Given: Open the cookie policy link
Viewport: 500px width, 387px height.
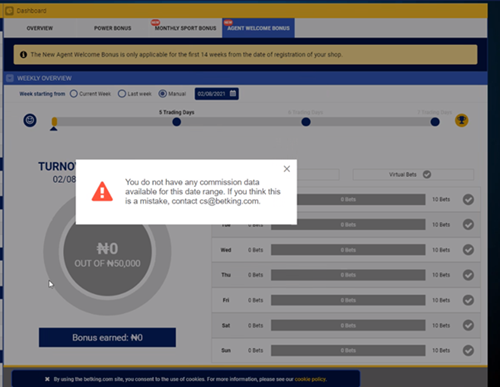Looking at the screenshot, I should (x=310, y=379).
